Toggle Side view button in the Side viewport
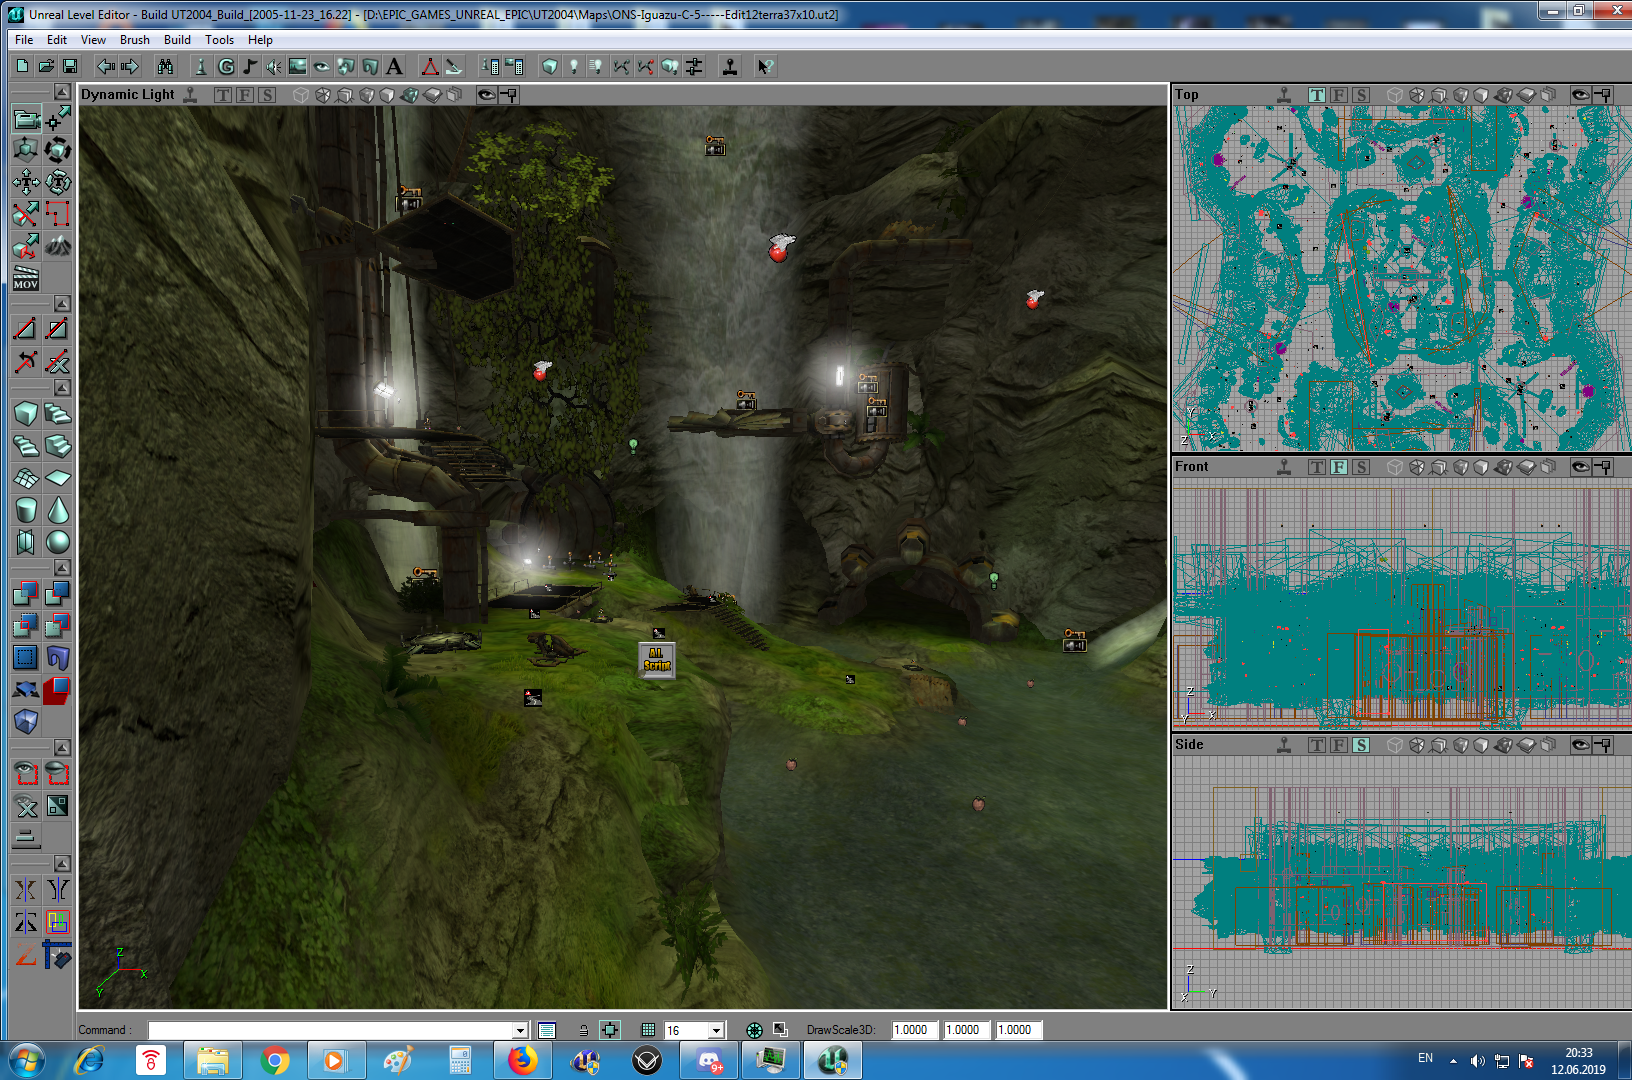 1361,745
